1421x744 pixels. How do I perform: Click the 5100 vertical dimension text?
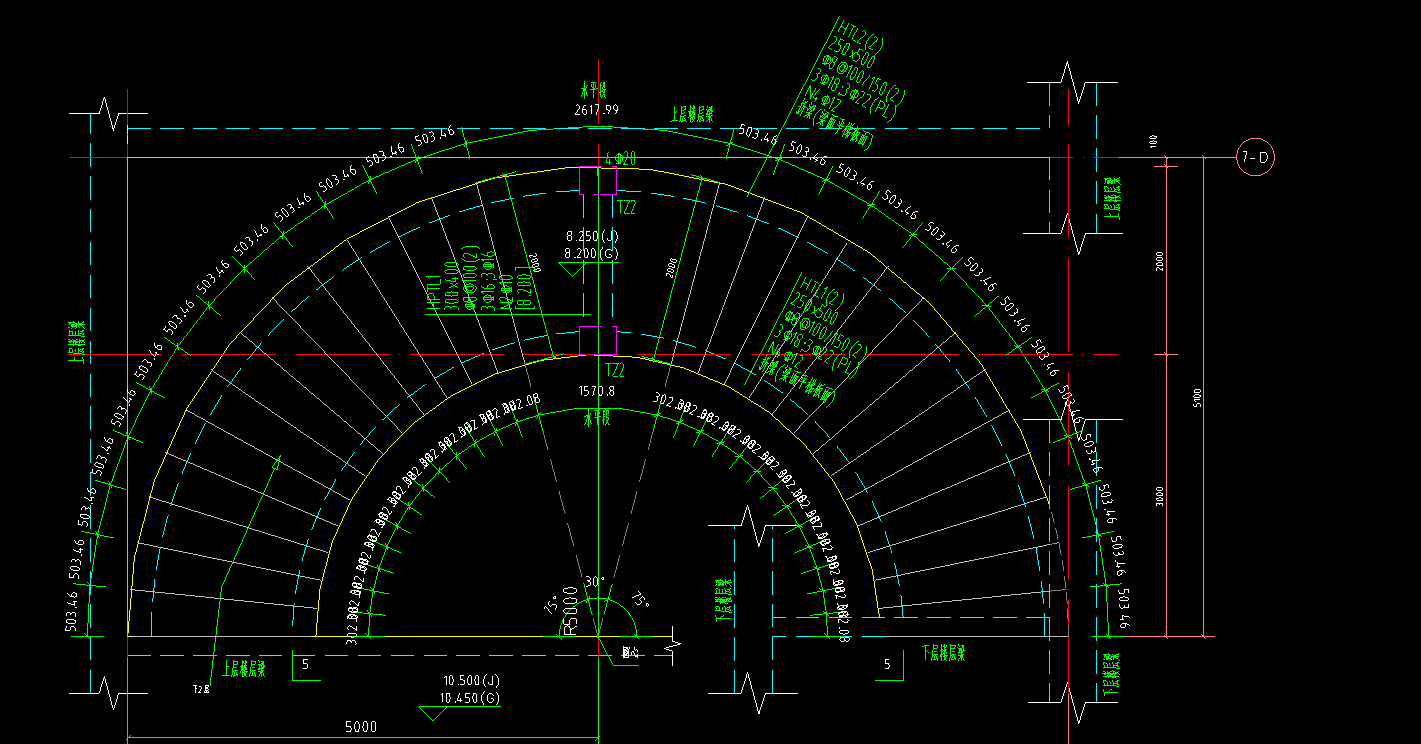tap(1197, 397)
